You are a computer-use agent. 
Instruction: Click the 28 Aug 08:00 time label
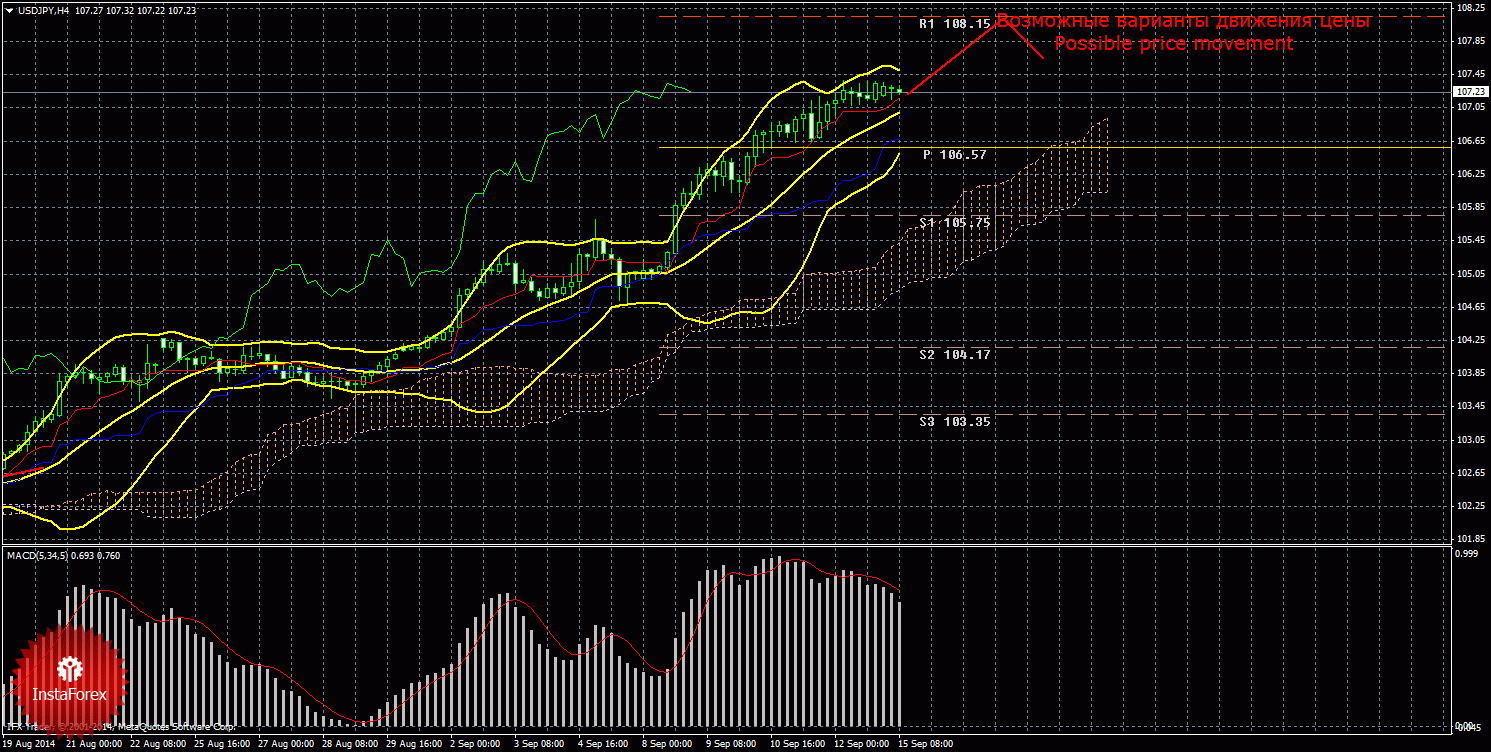click(350, 744)
